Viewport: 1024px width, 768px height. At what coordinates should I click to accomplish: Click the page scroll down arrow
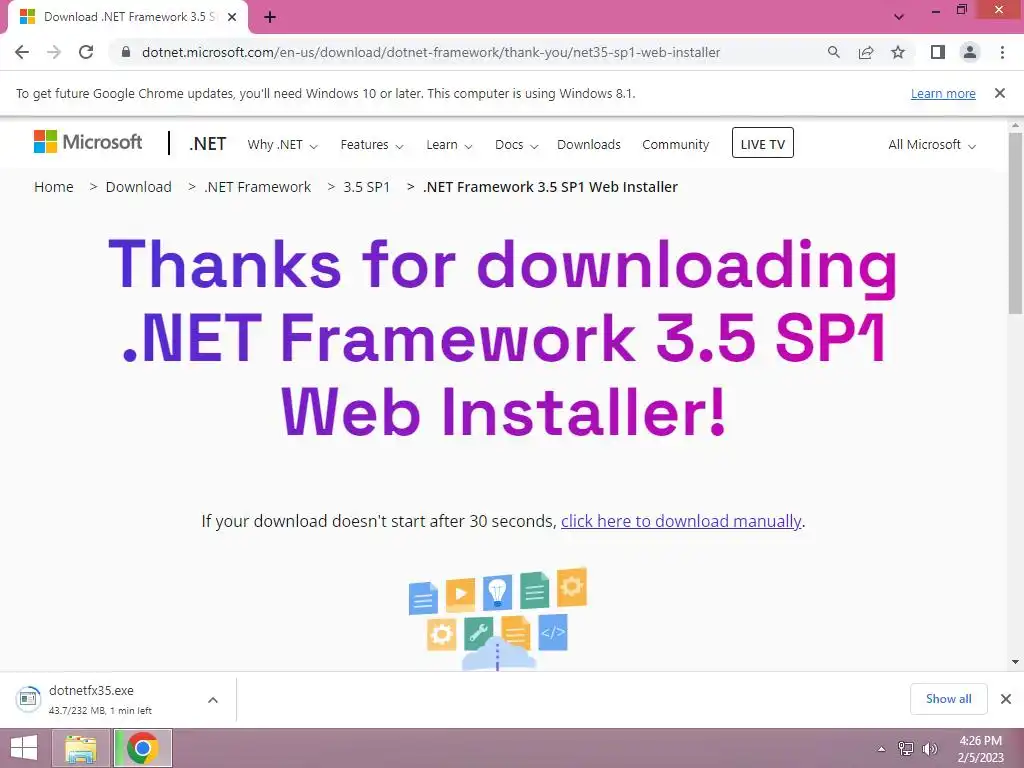[1016, 662]
